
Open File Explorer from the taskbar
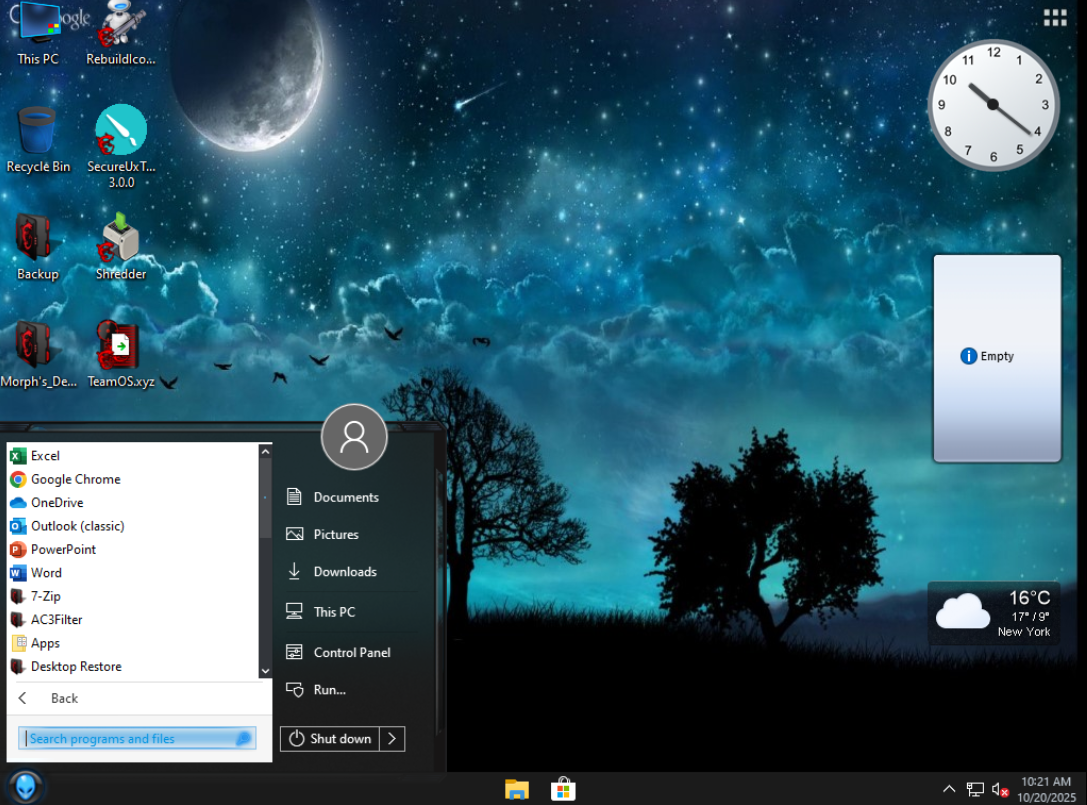point(516,789)
